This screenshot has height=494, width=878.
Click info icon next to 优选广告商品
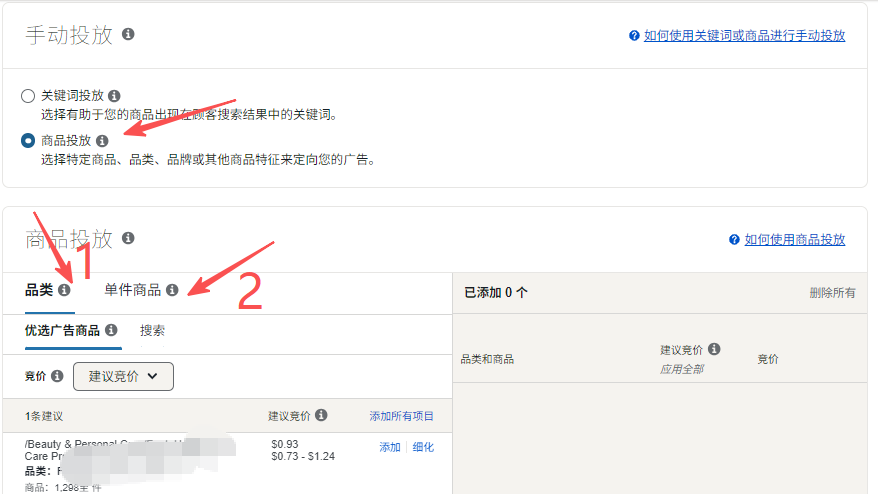(x=111, y=330)
